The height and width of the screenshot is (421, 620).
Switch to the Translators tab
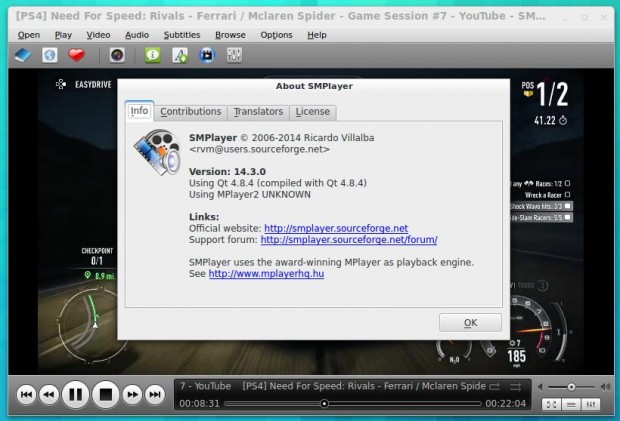(258, 112)
